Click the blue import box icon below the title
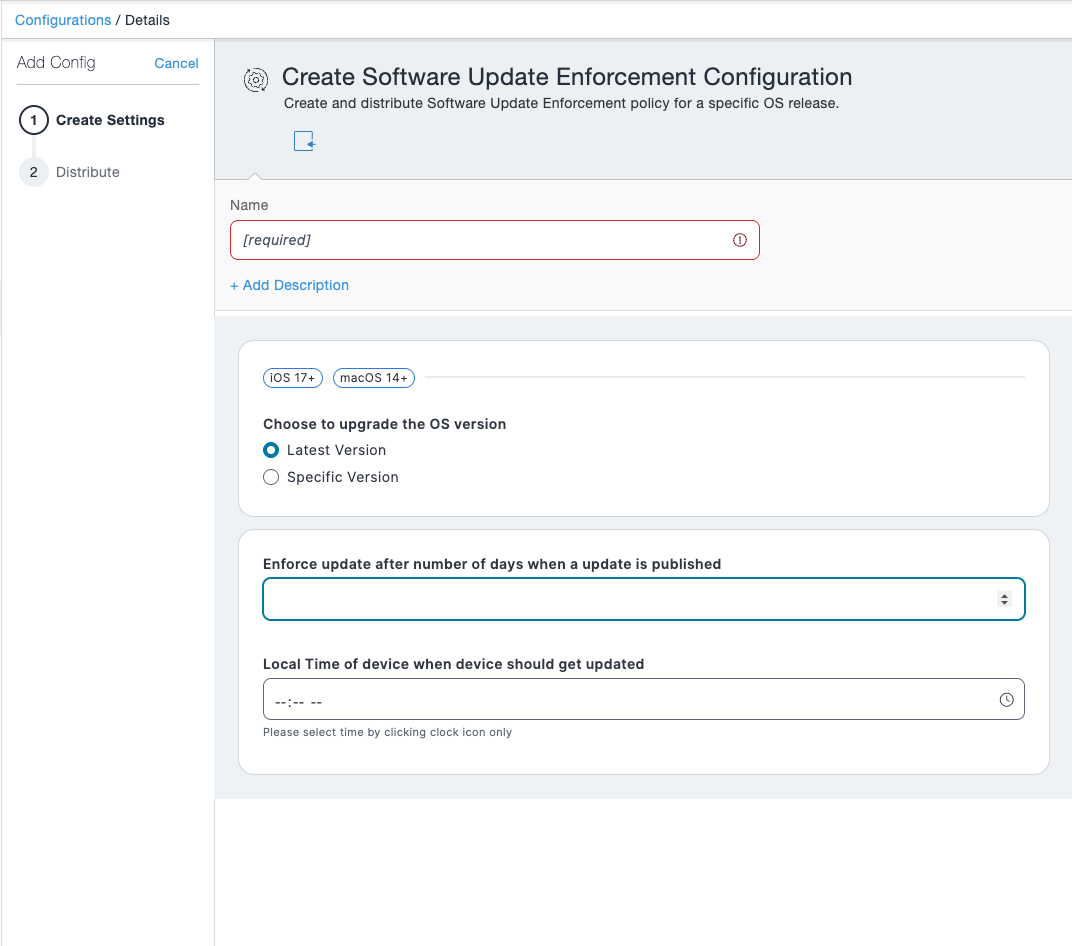 [303, 141]
